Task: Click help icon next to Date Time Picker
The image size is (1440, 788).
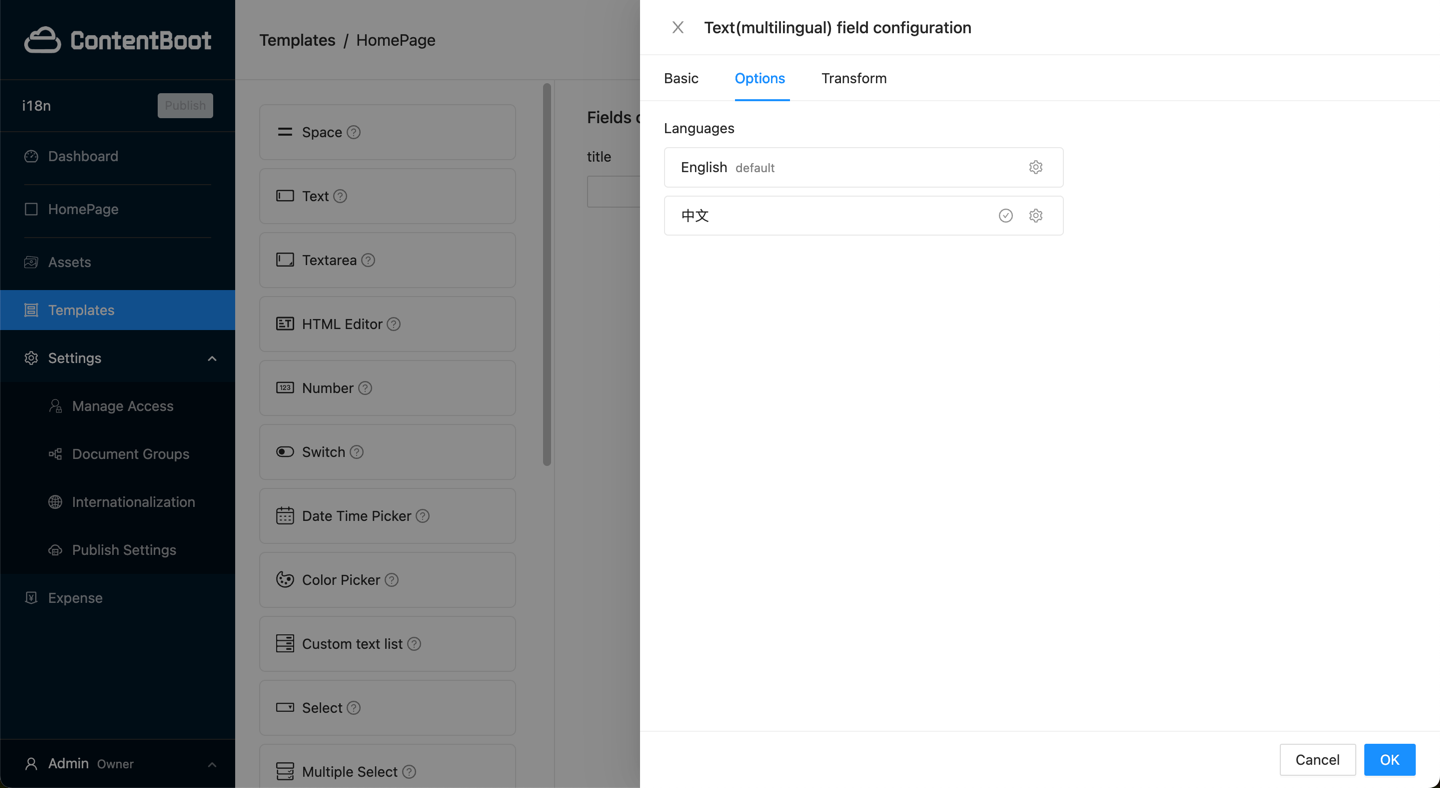Action: pyautogui.click(x=423, y=516)
